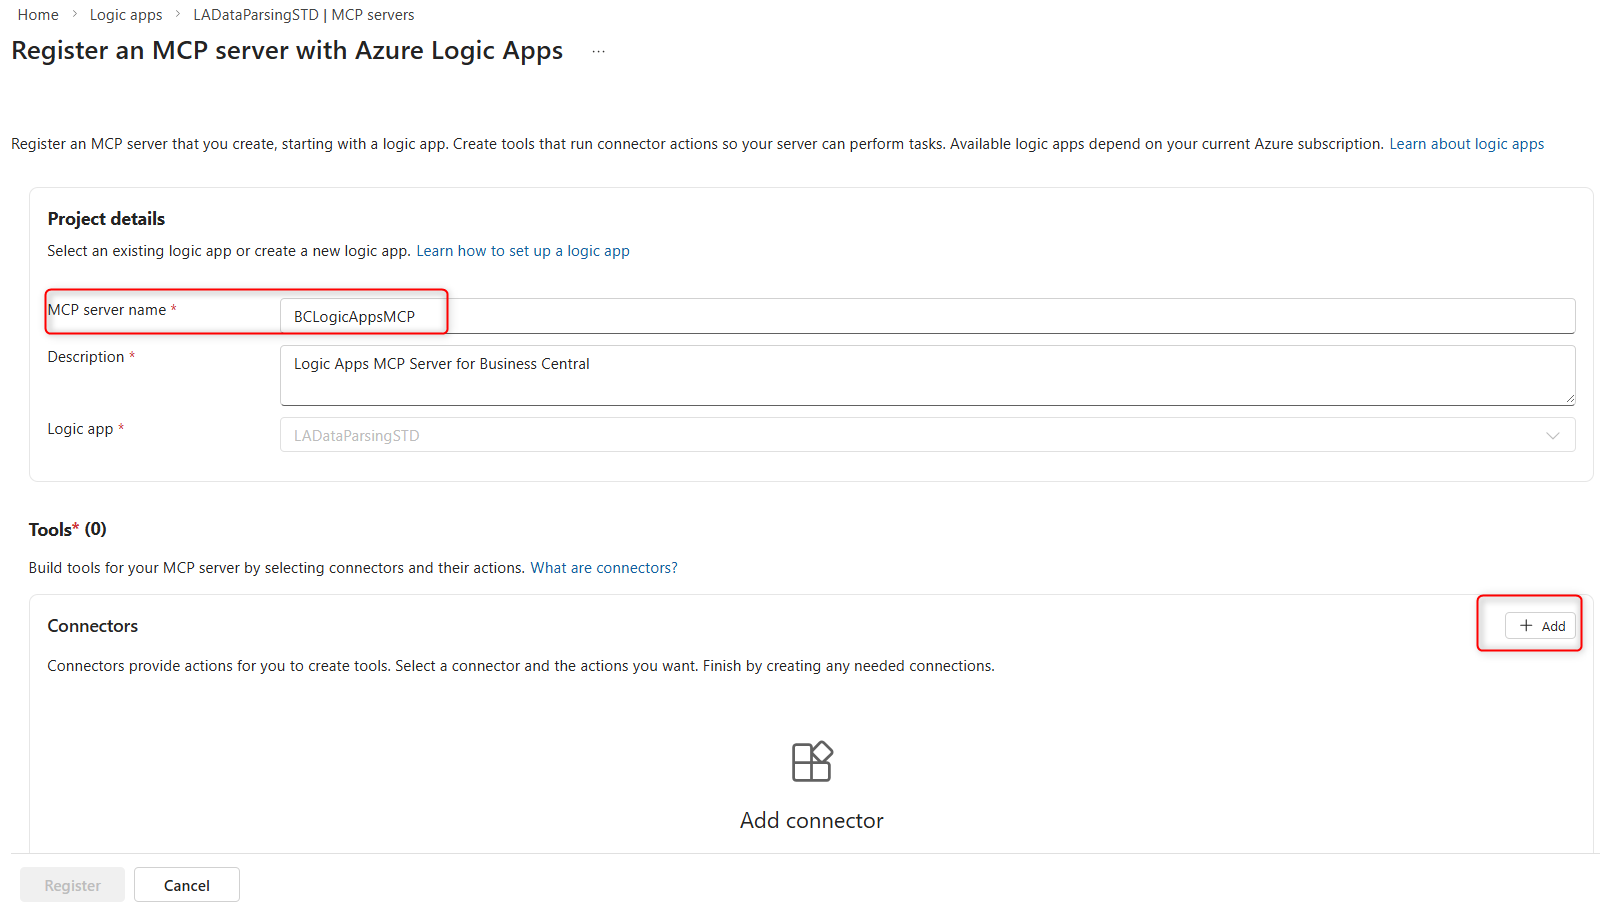Cancel the MCP server registration
The height and width of the screenshot is (917, 1600).
[187, 885]
